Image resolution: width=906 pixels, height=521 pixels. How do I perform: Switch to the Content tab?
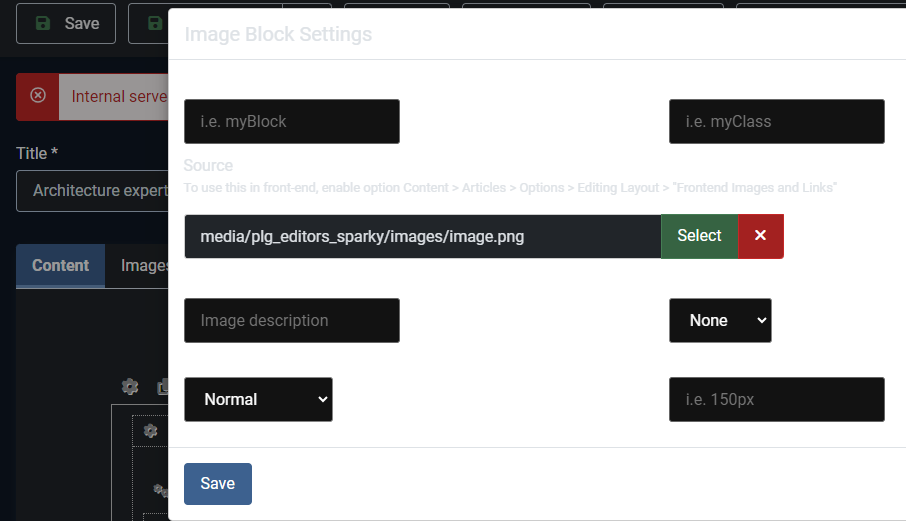61,266
